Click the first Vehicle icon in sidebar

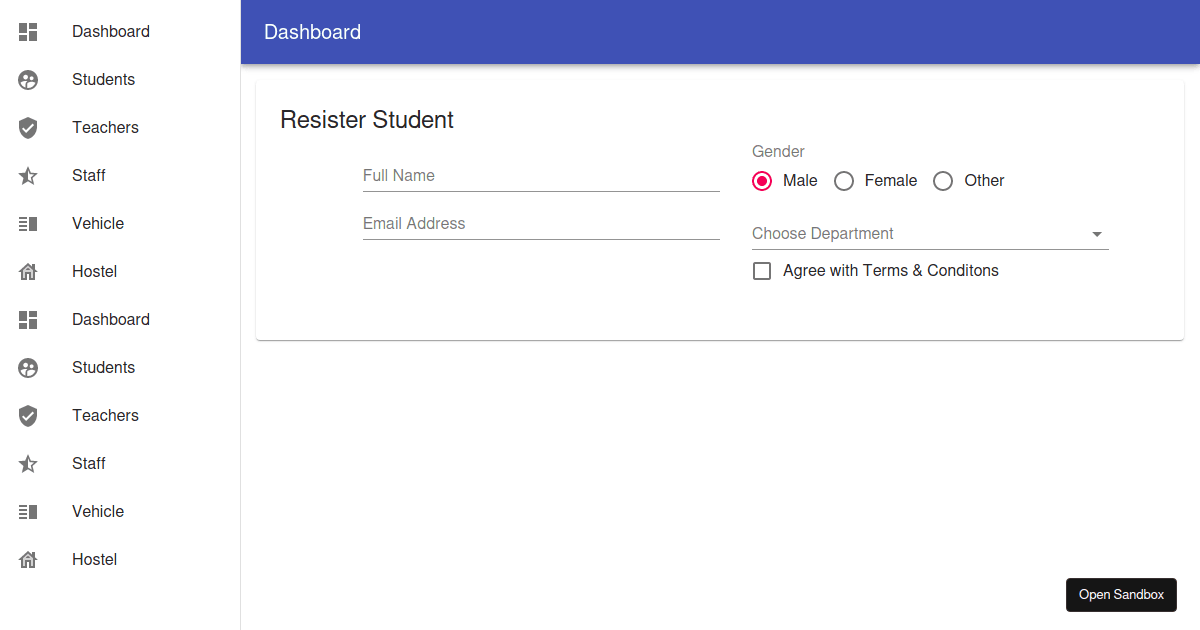[28, 224]
